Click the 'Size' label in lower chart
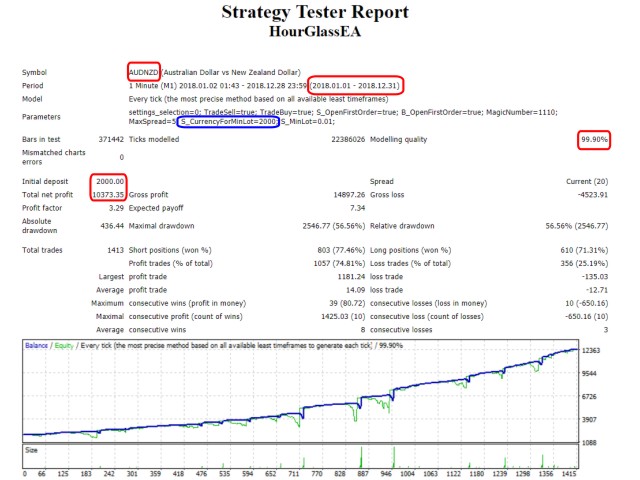640x480 pixels. coord(31,450)
